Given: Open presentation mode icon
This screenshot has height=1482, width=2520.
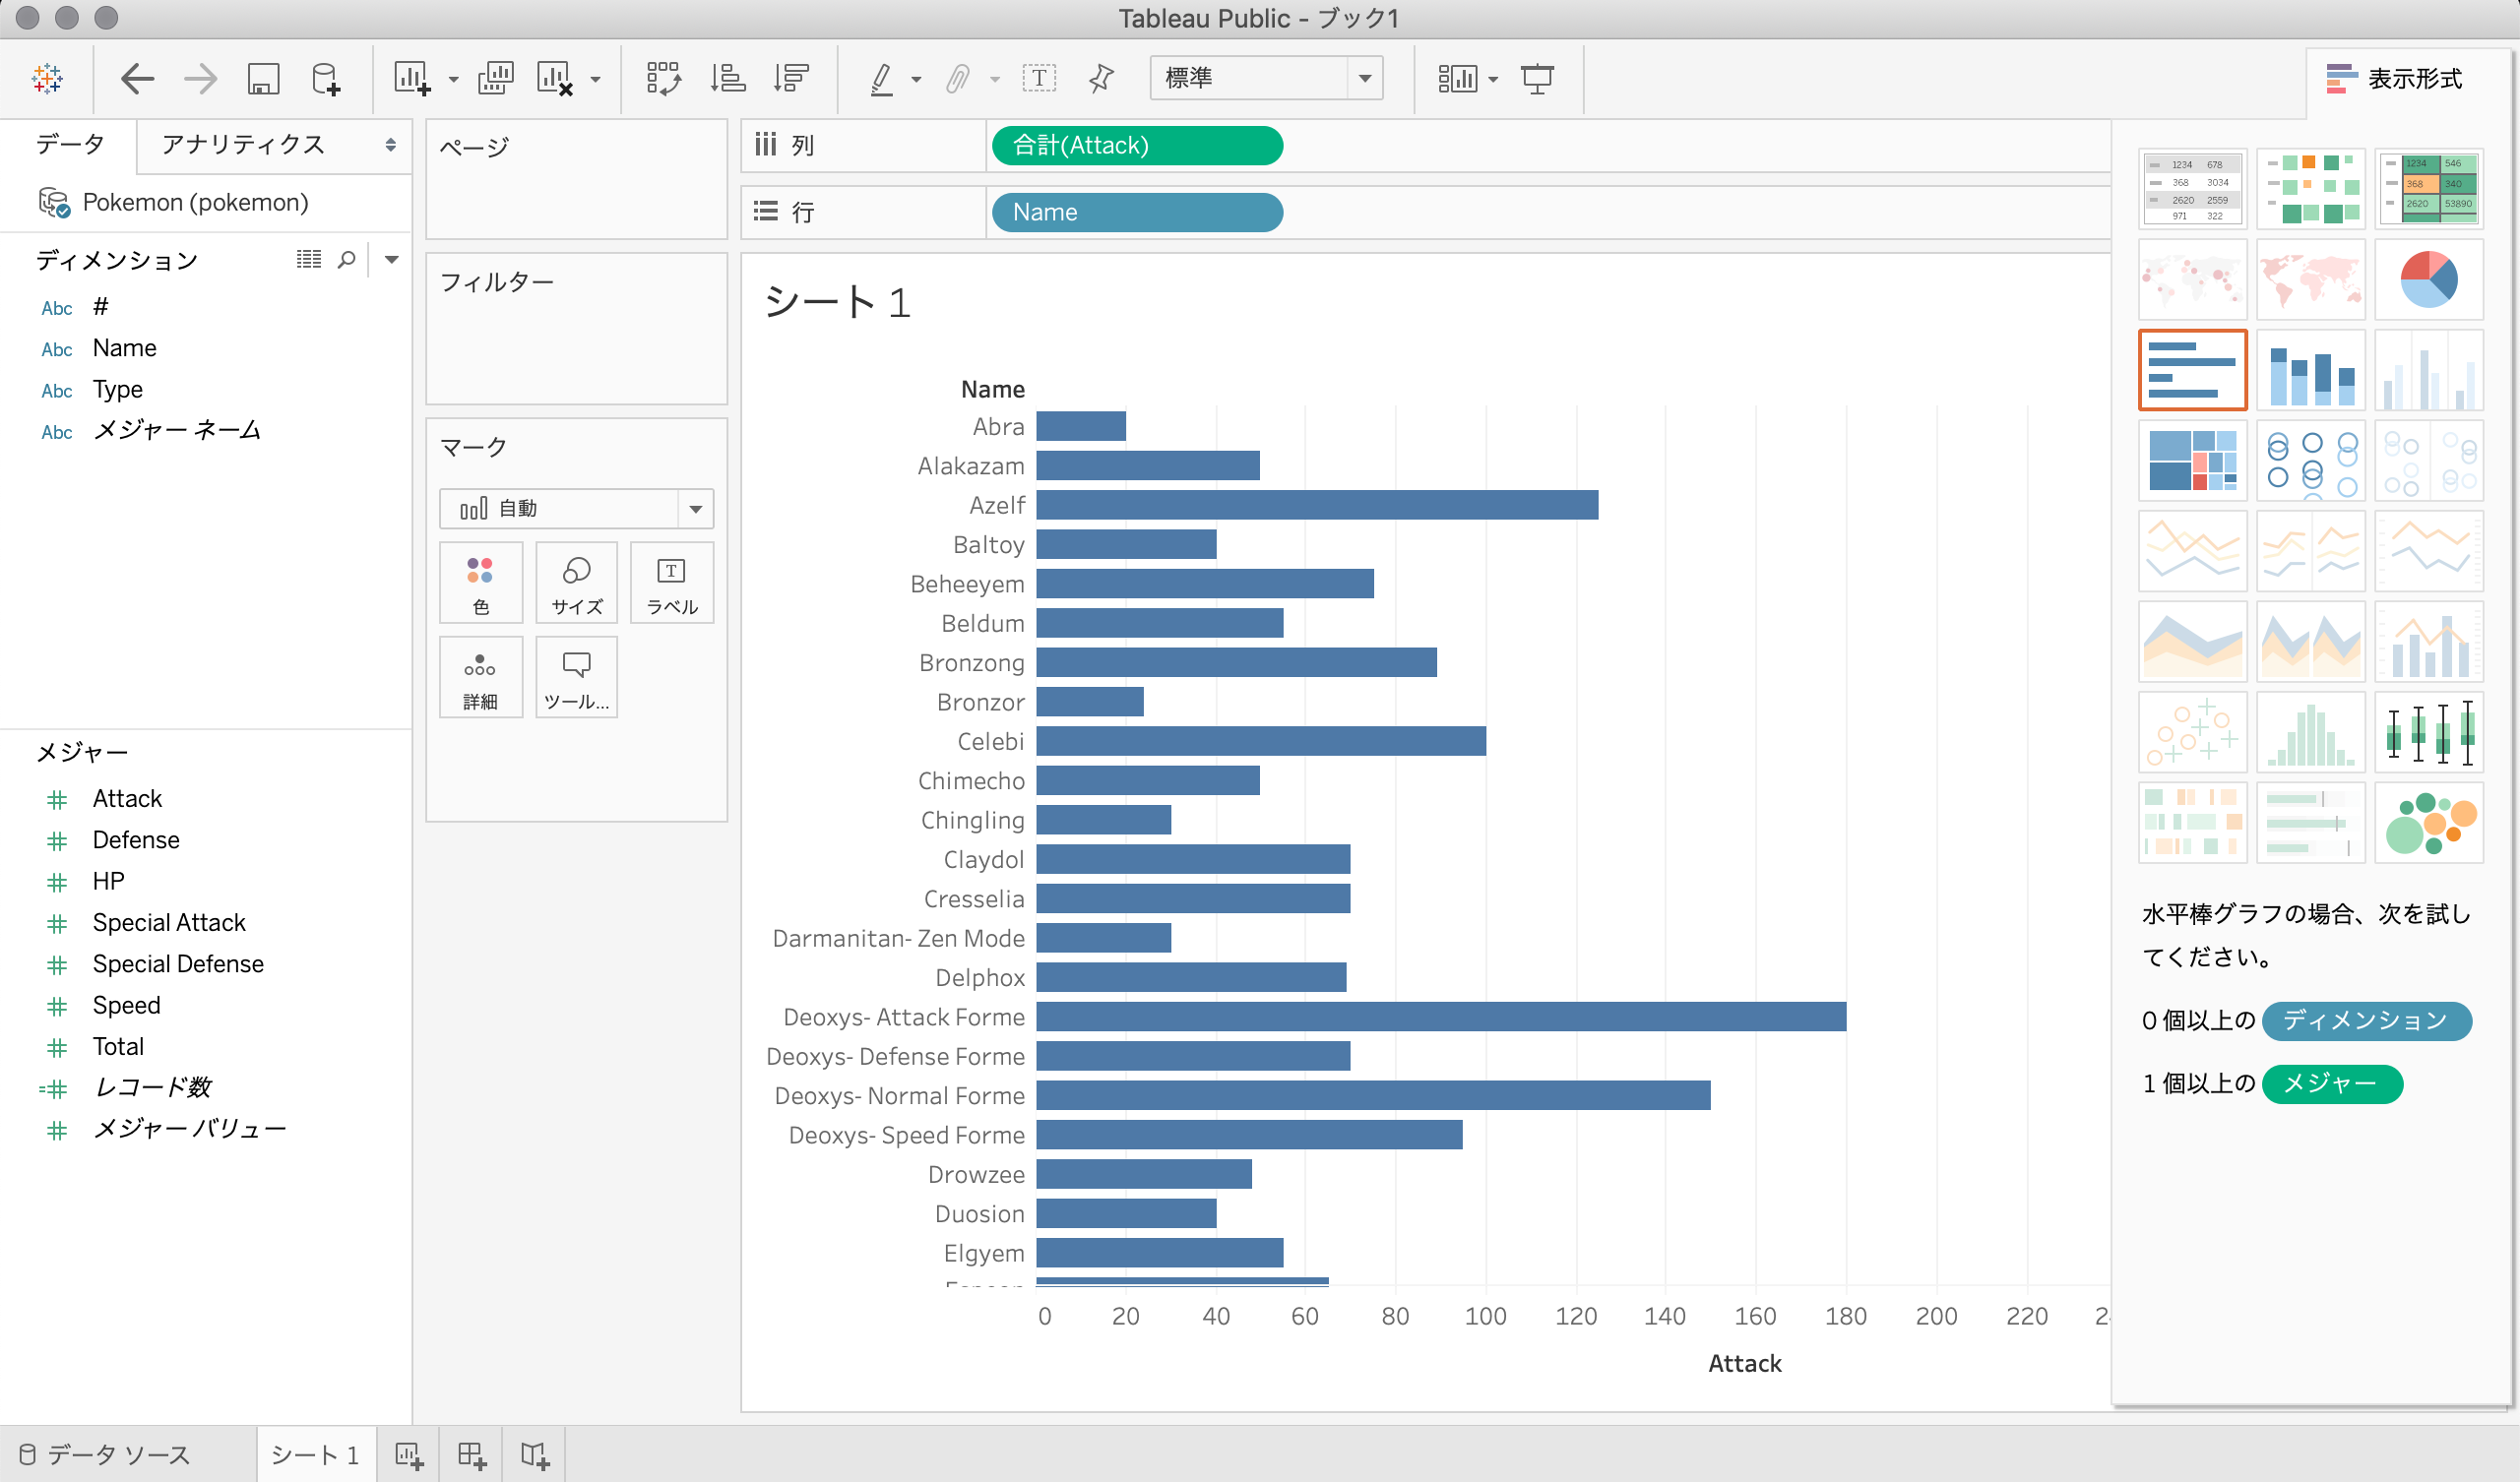Looking at the screenshot, I should coord(1536,78).
